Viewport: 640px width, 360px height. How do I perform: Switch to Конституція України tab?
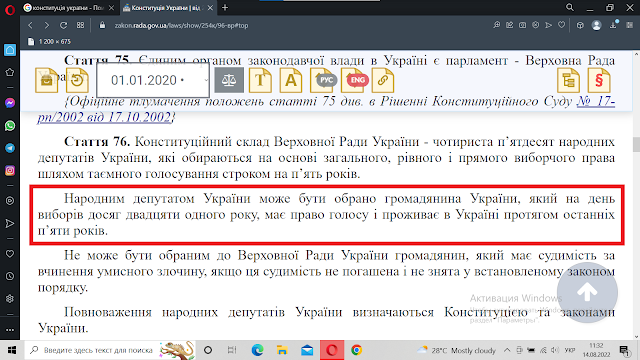click(168, 8)
